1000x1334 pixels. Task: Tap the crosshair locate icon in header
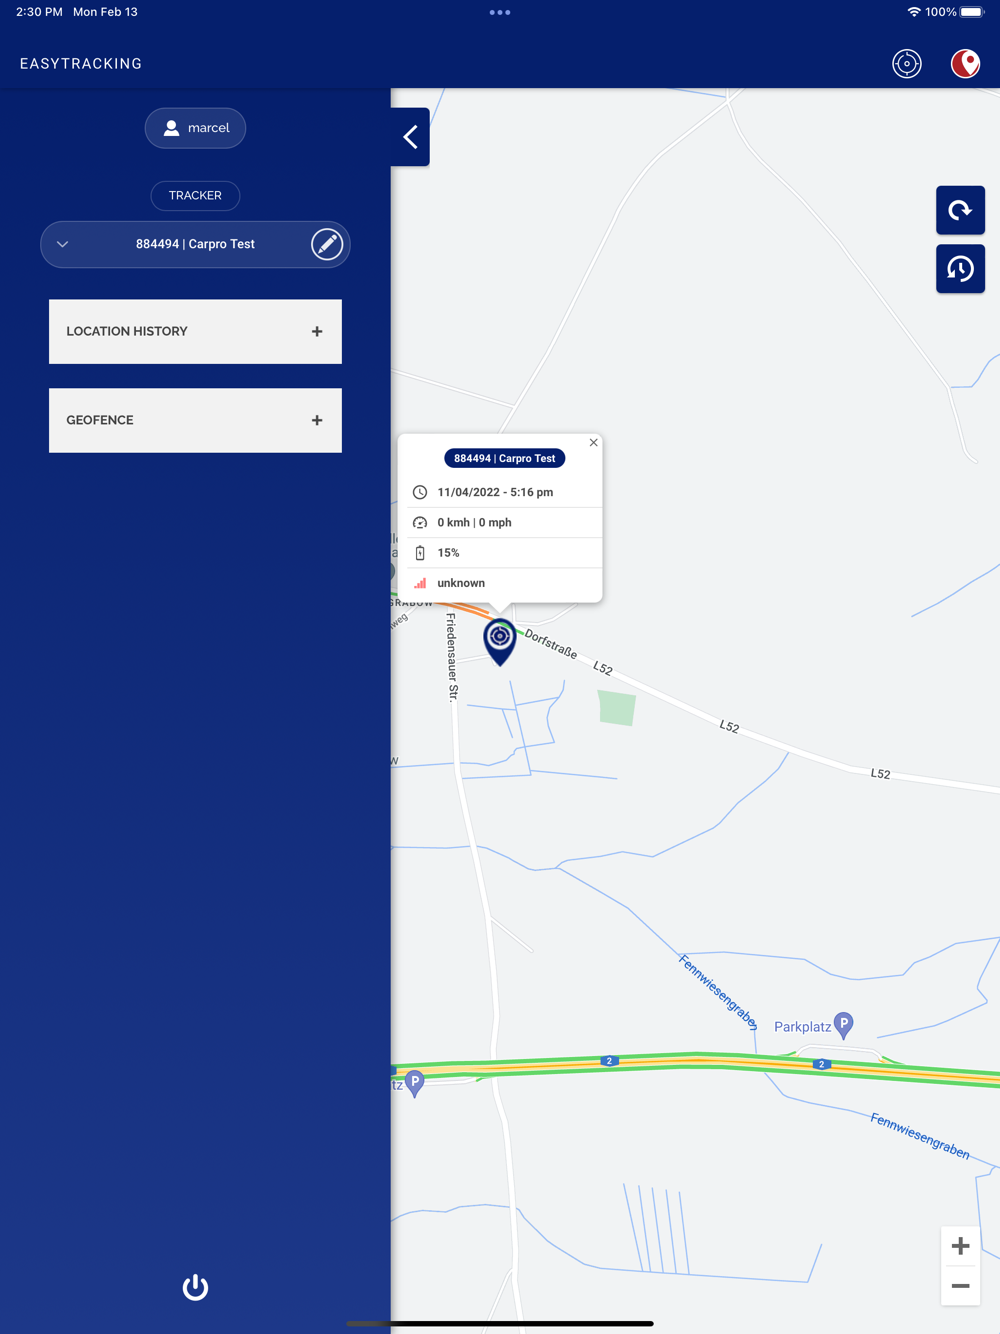pyautogui.click(x=906, y=64)
